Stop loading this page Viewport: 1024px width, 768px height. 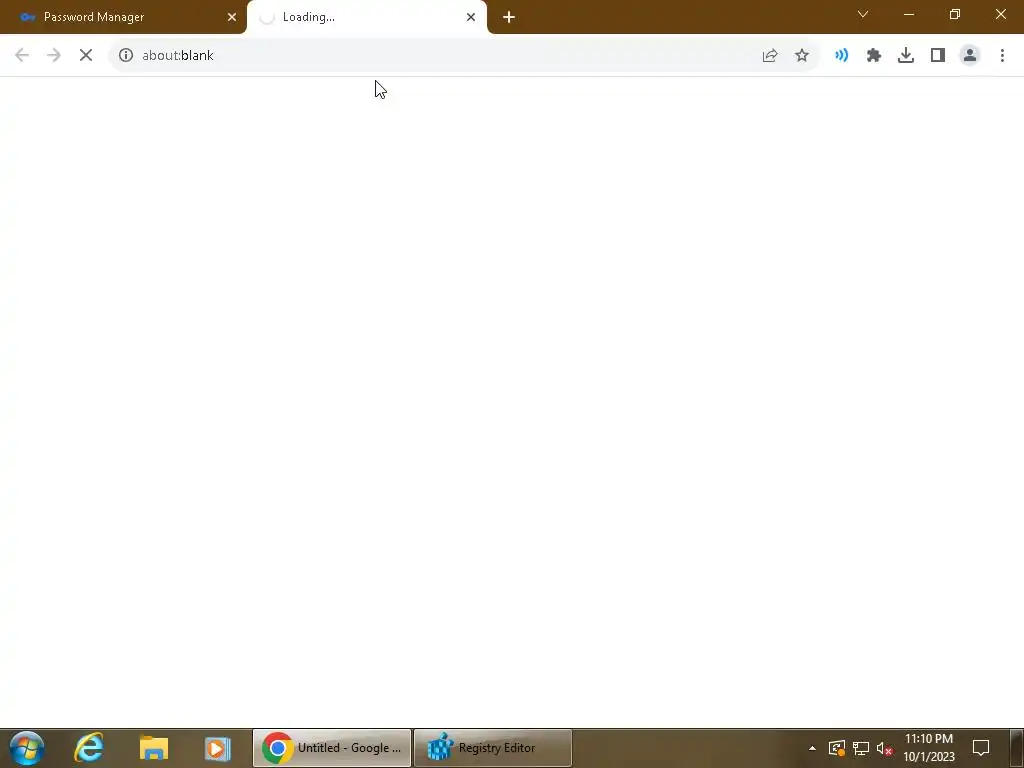click(86, 56)
